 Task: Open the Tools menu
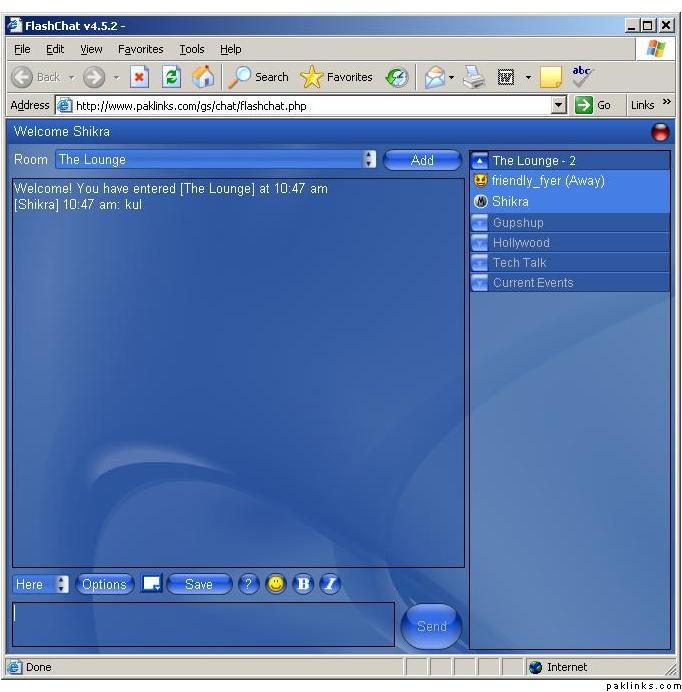[191, 49]
